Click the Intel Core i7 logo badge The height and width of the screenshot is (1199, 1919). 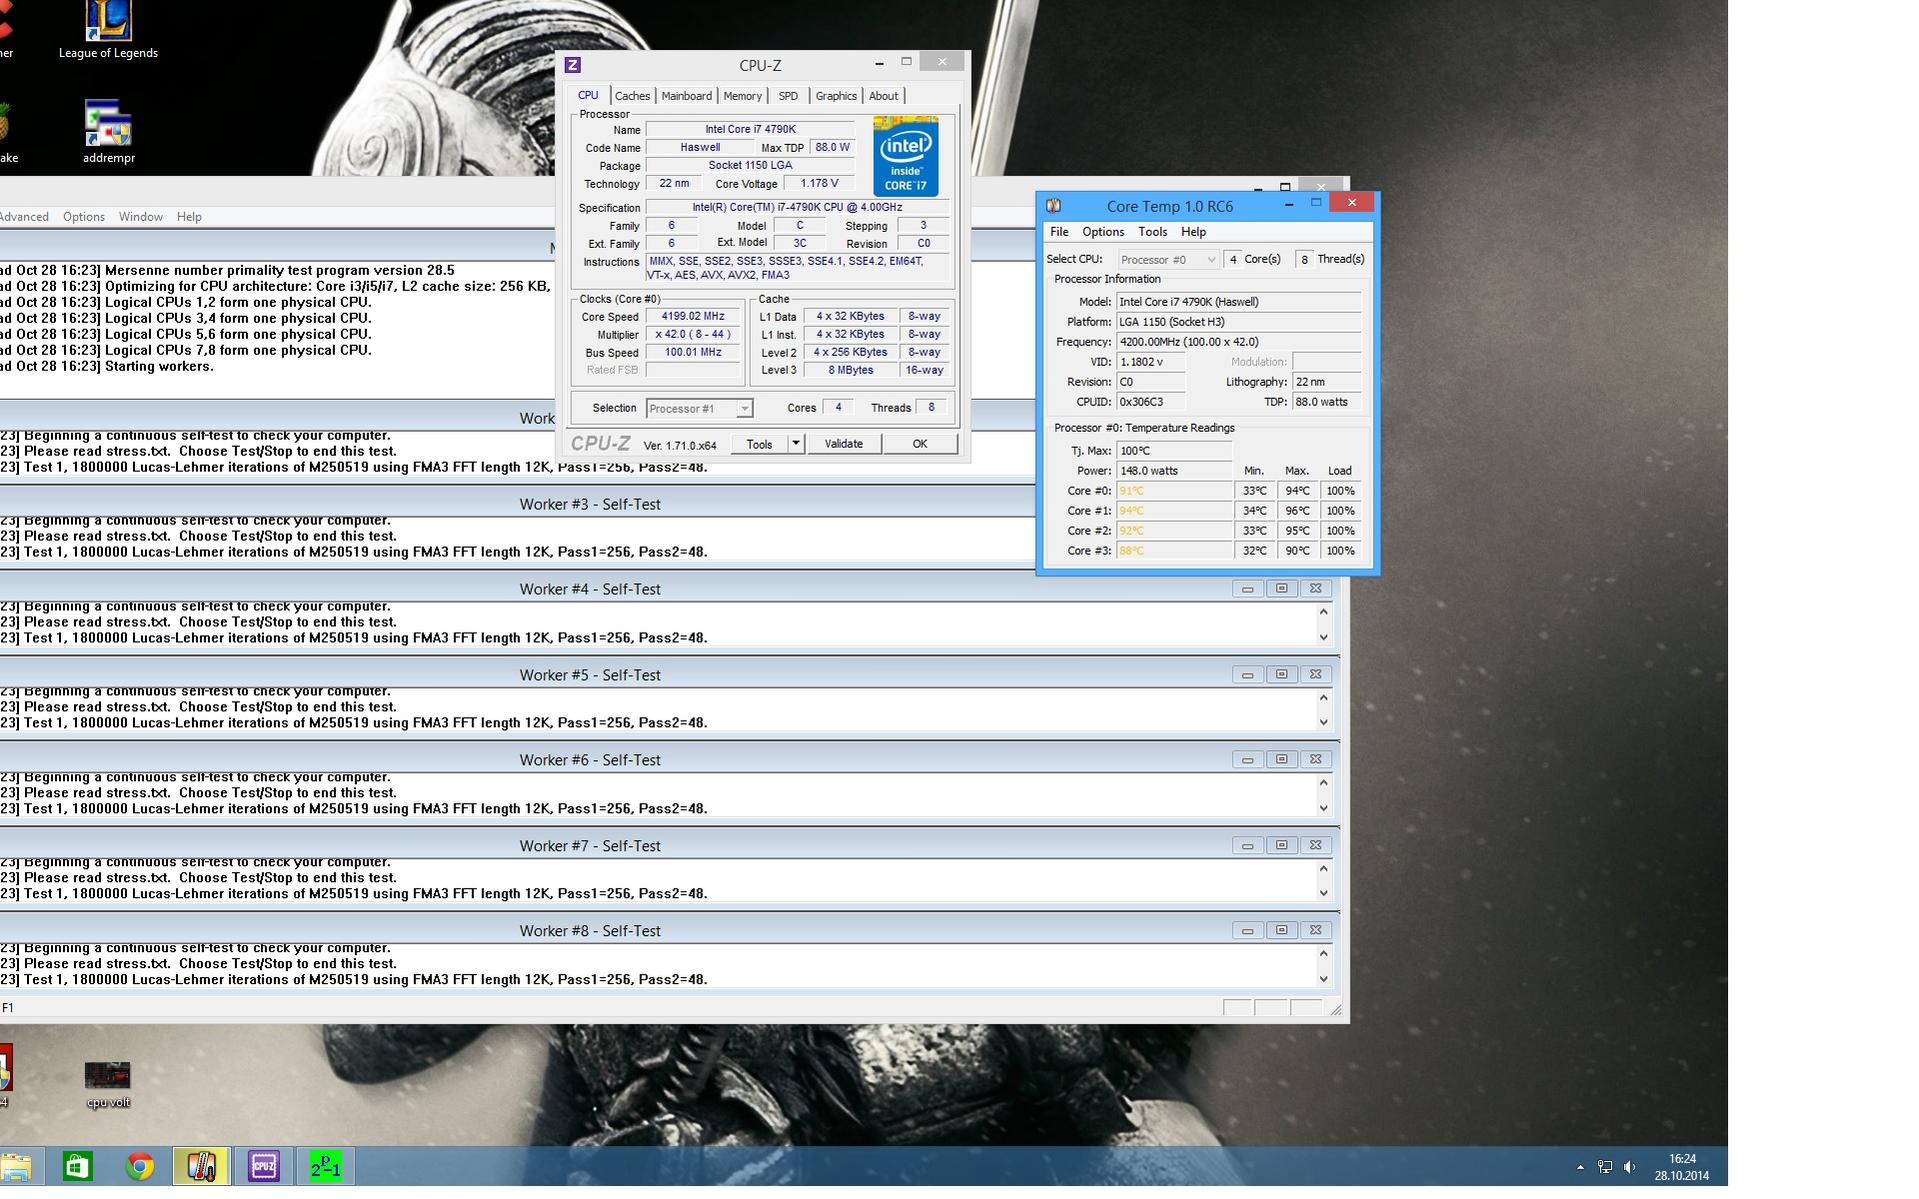[905, 156]
